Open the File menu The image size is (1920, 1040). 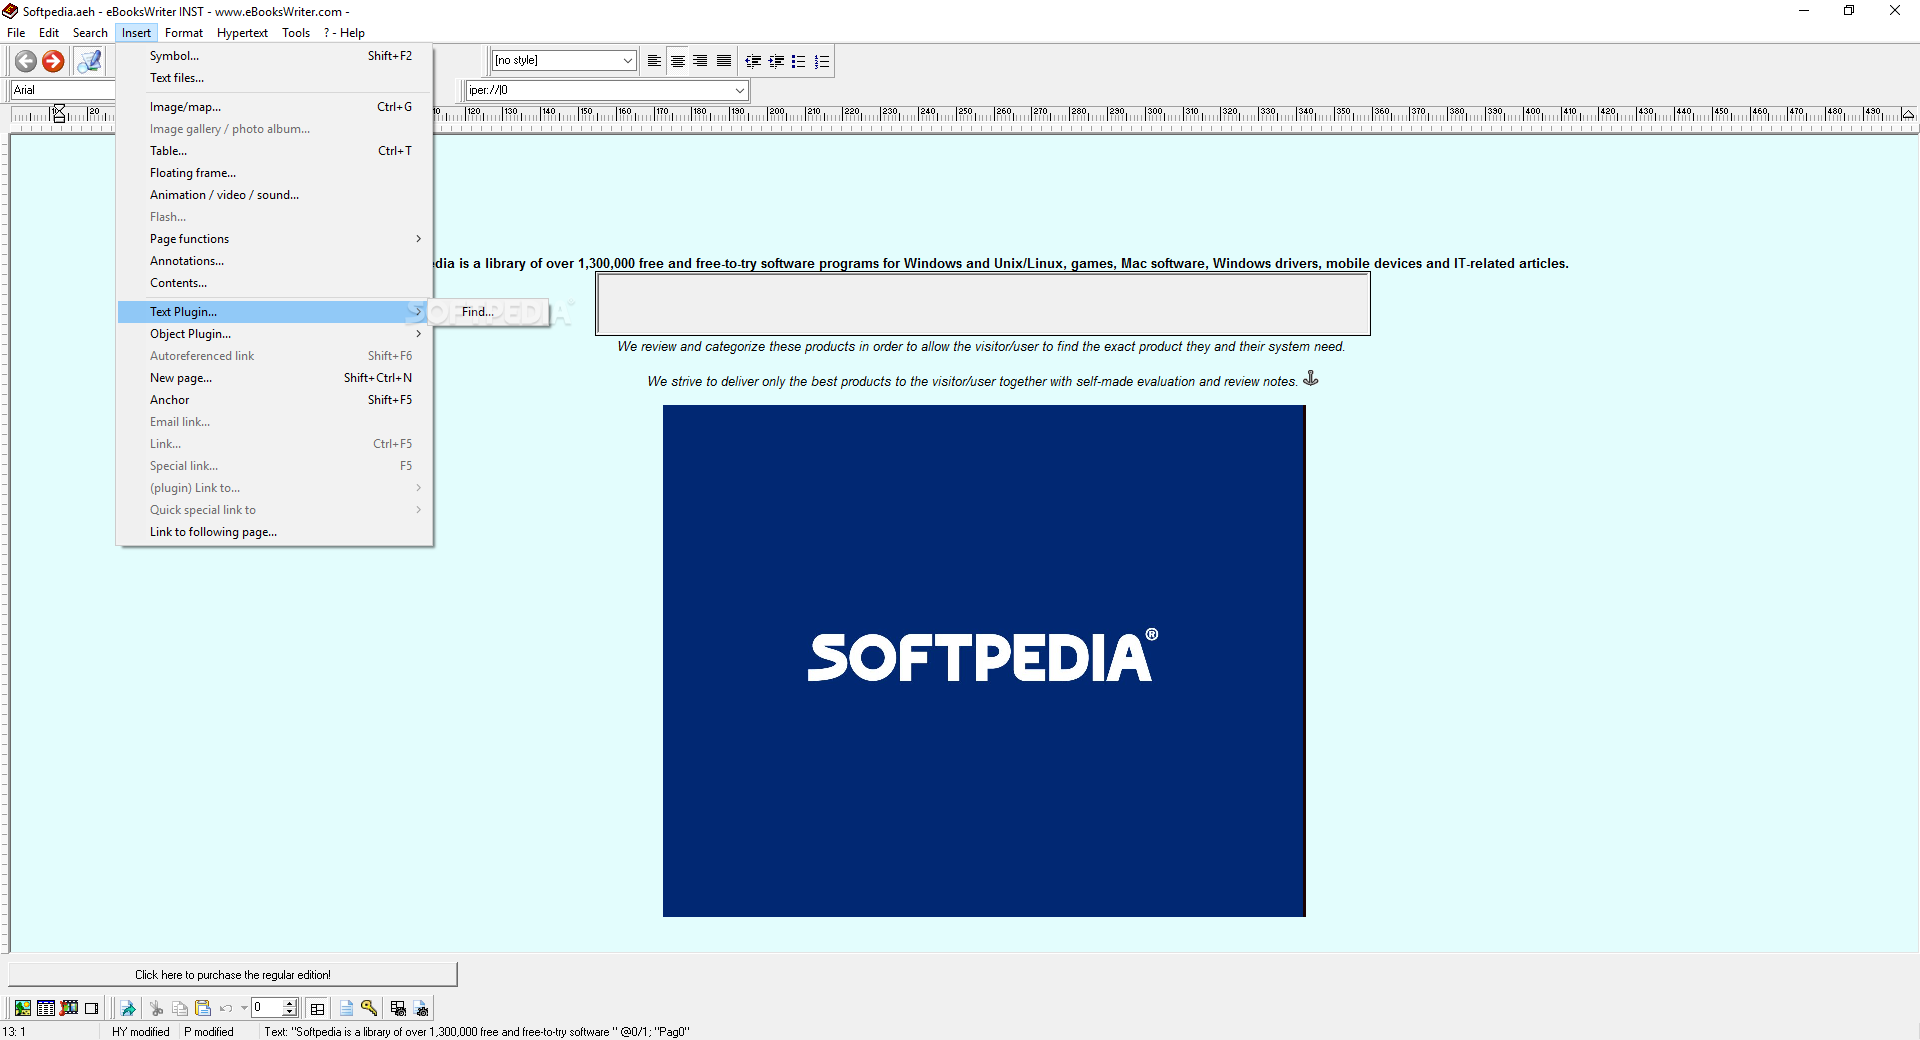[16, 33]
